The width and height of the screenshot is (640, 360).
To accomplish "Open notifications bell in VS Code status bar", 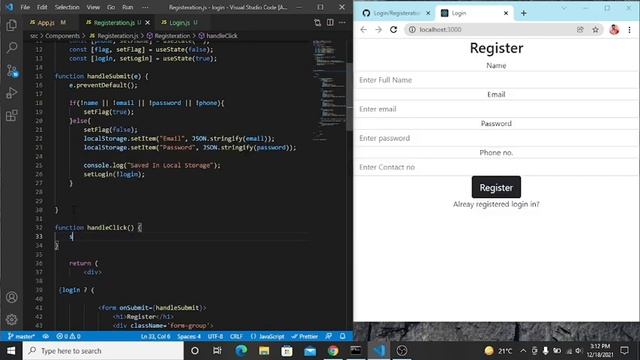I will (343, 336).
